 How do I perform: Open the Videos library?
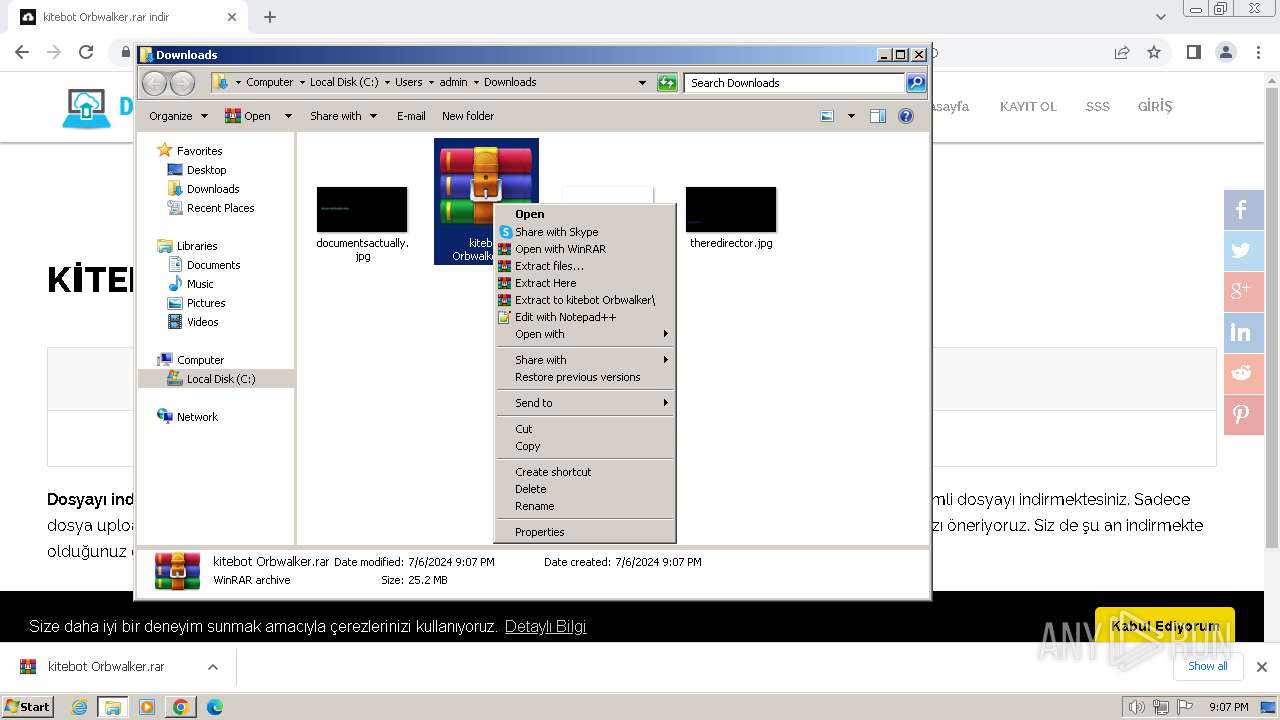pos(202,322)
